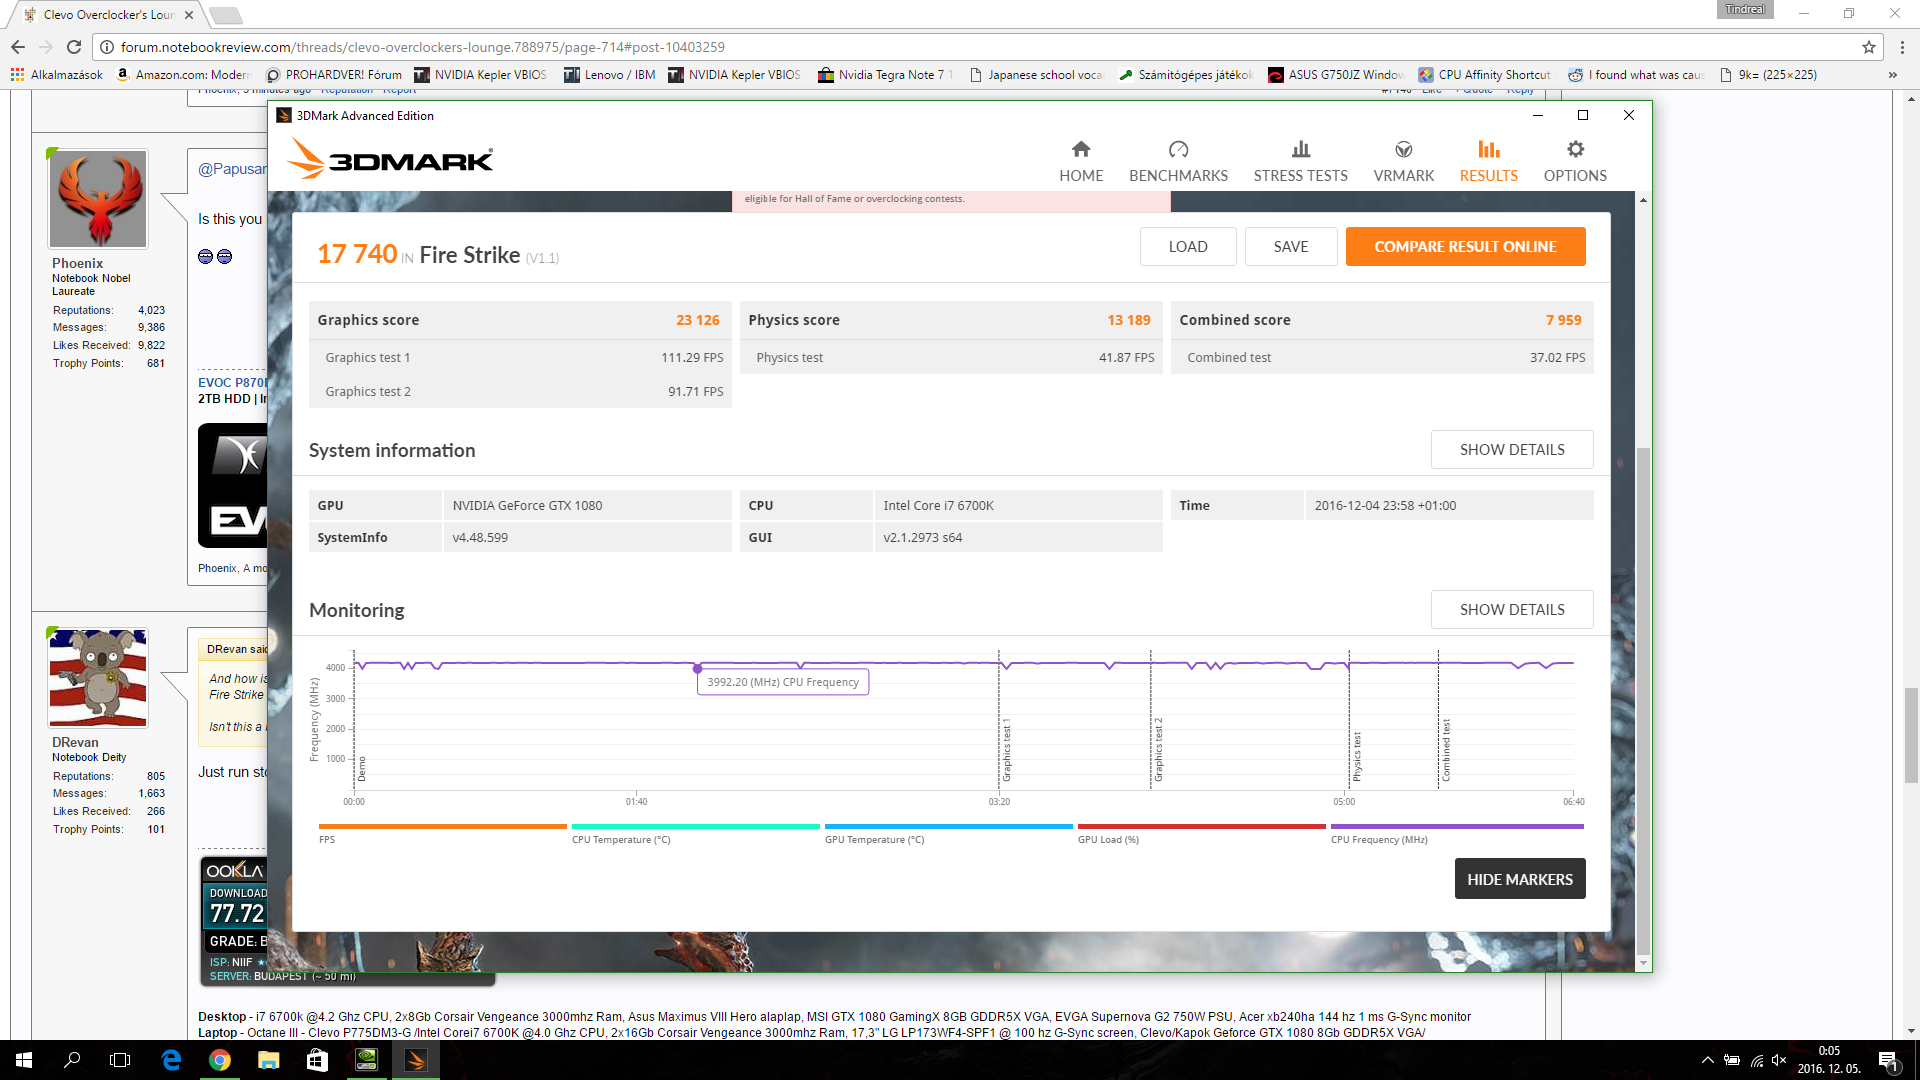
Task: Close the Clevo Overclocker's Lounge tab
Action: [x=189, y=15]
